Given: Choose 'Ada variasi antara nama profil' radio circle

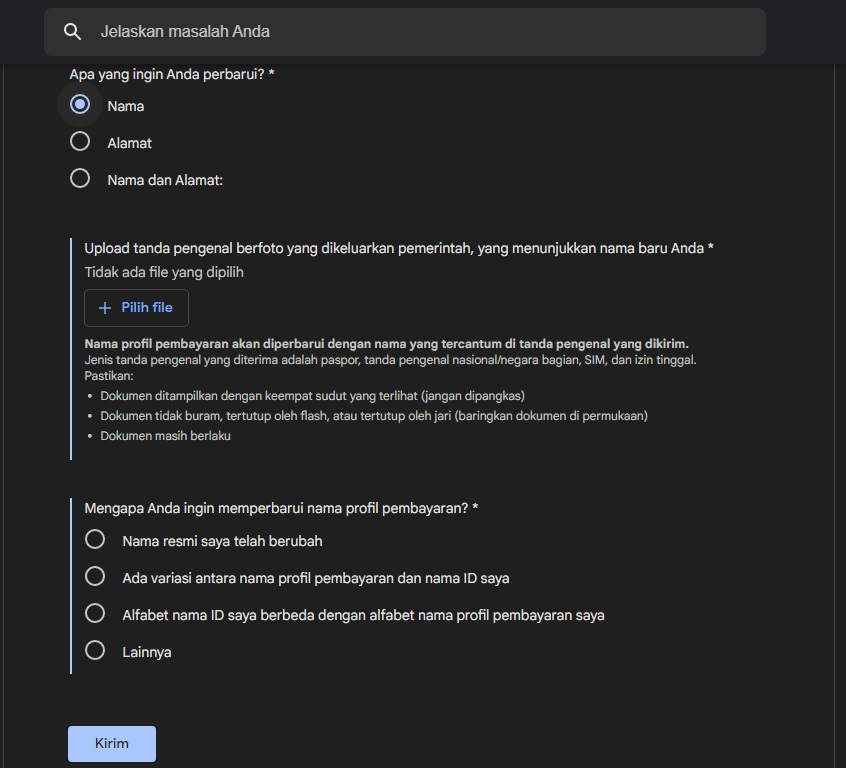Looking at the screenshot, I should tap(95, 577).
